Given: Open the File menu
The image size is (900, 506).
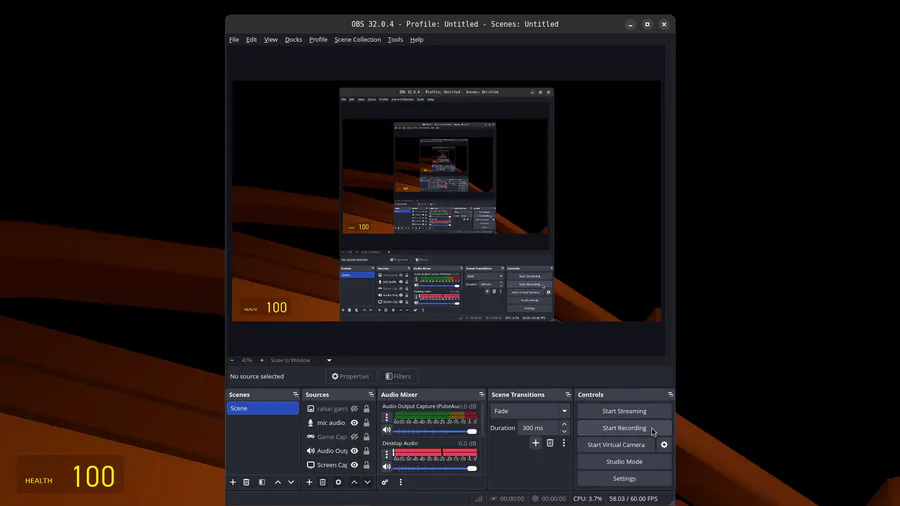Looking at the screenshot, I should pyautogui.click(x=234, y=40).
